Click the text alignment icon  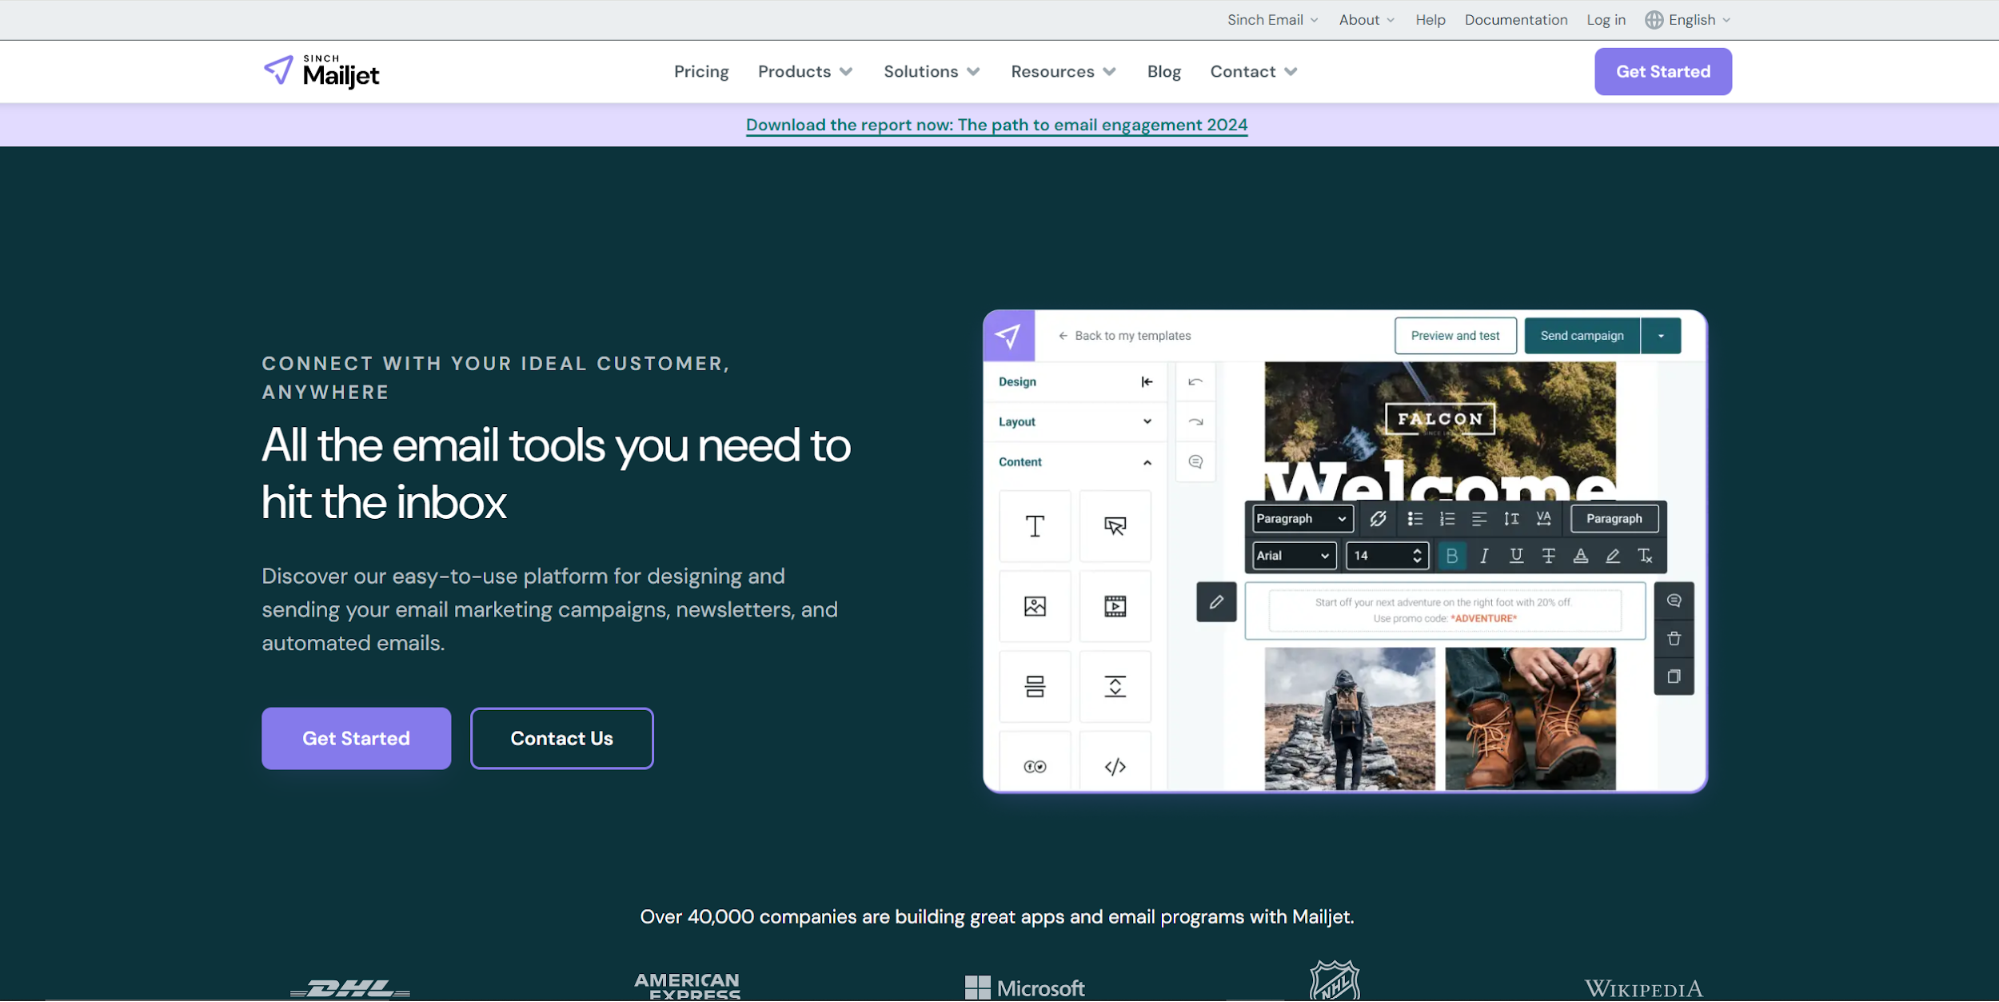coord(1479,518)
